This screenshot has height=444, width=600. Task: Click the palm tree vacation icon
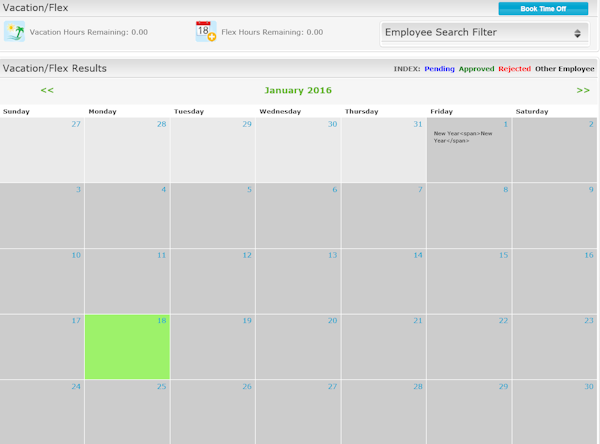[x=15, y=31]
